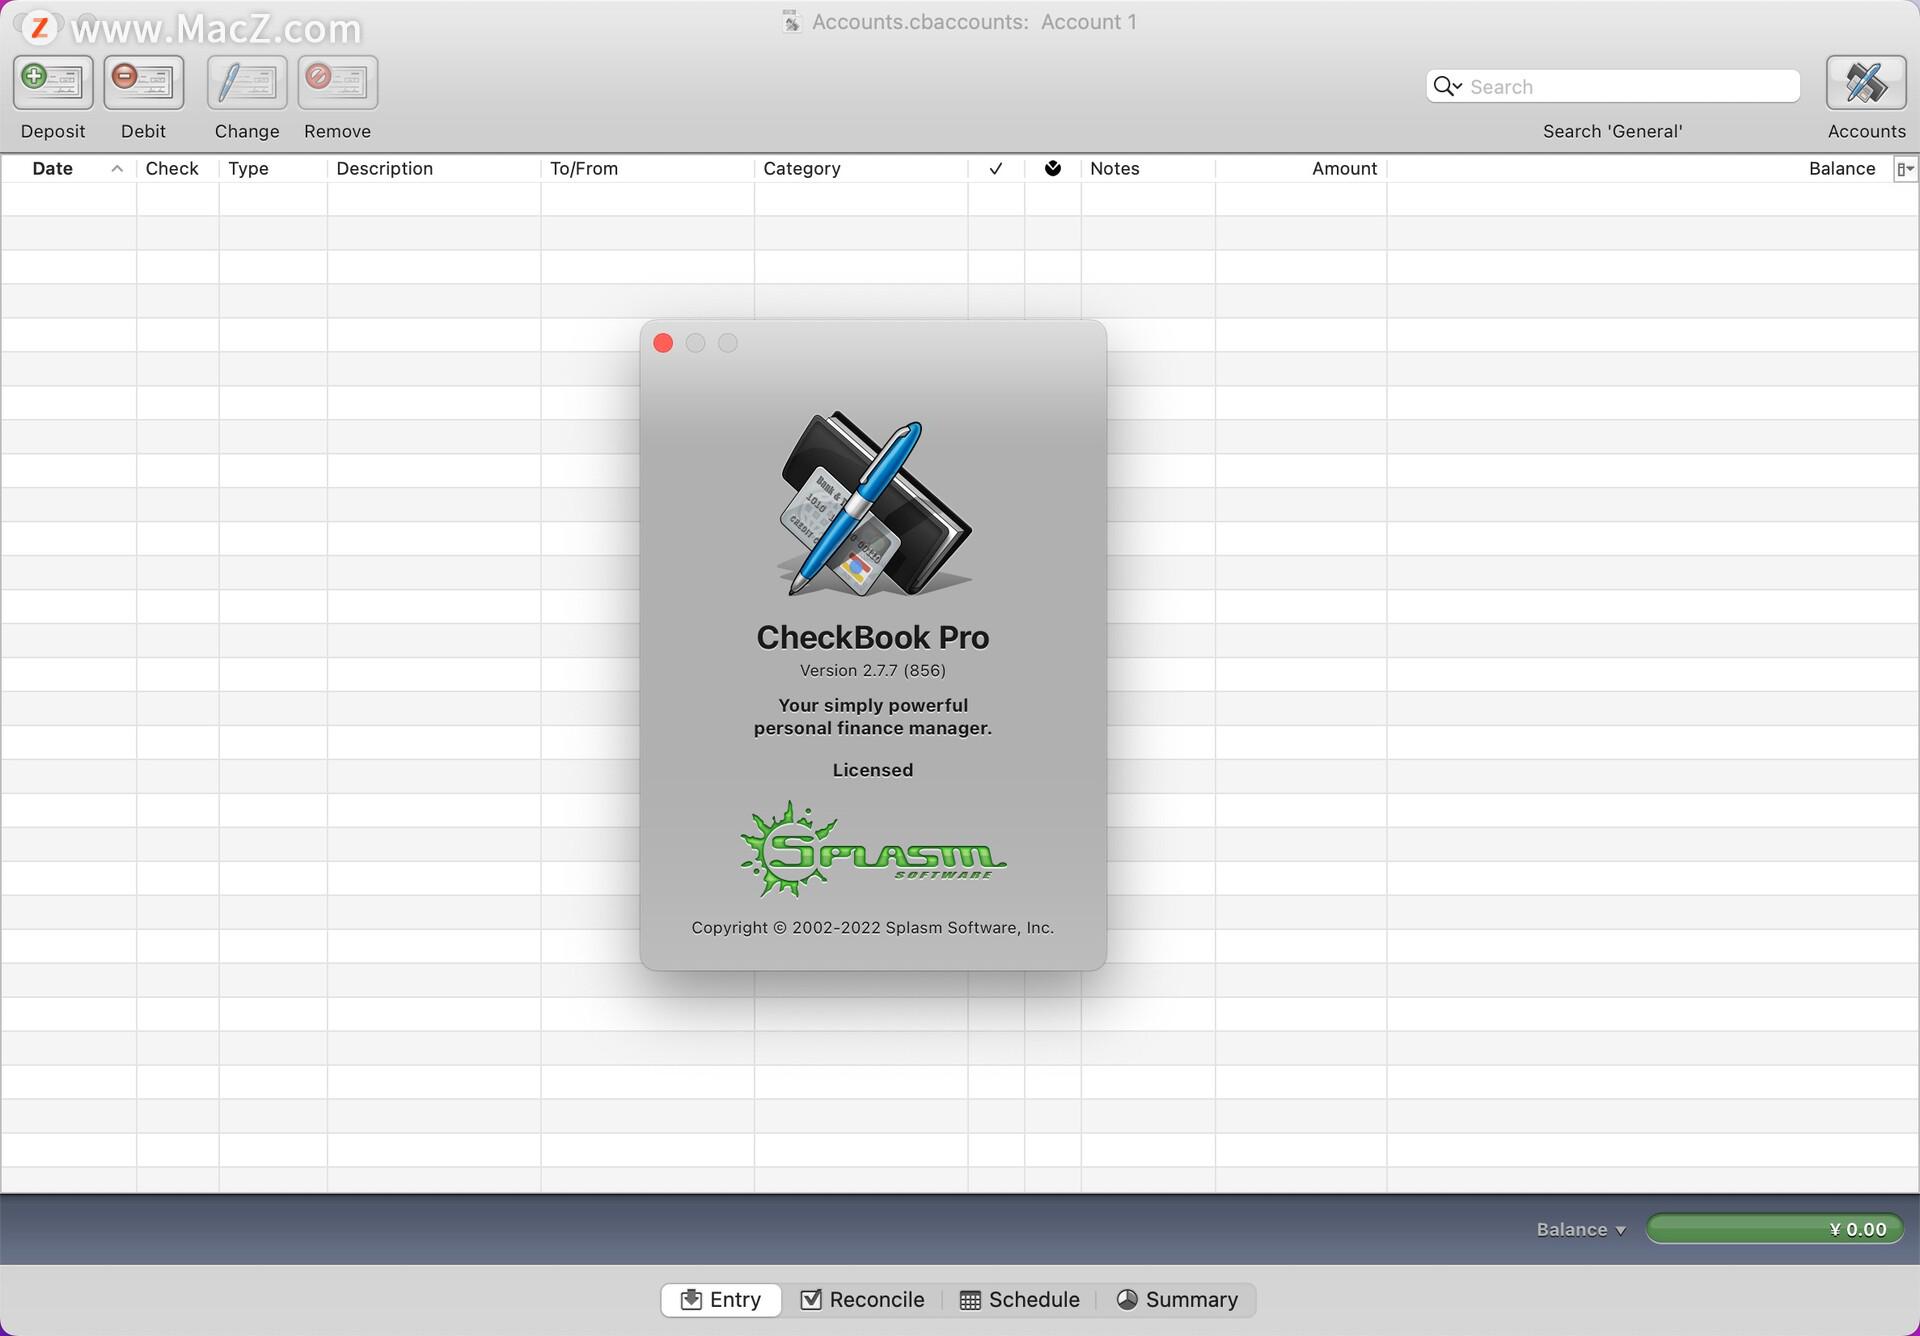Image resolution: width=1920 pixels, height=1336 pixels.
Task: Click the Deposit tool icon
Action: [x=53, y=82]
